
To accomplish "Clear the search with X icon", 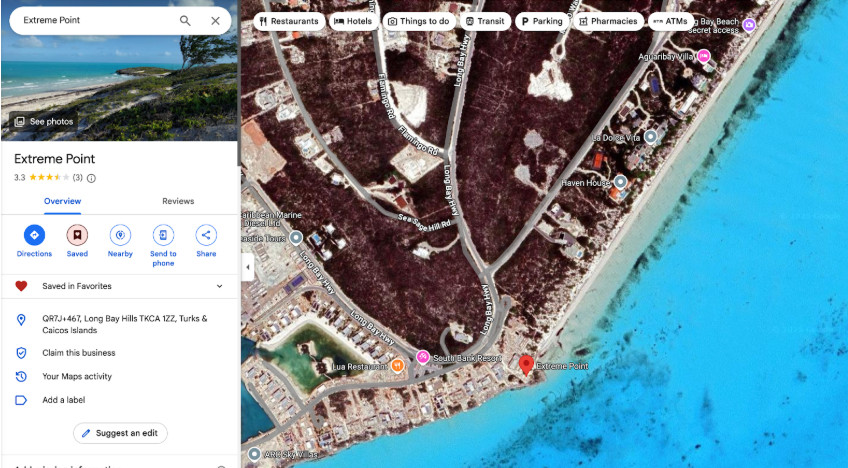I will pyautogui.click(x=215, y=21).
